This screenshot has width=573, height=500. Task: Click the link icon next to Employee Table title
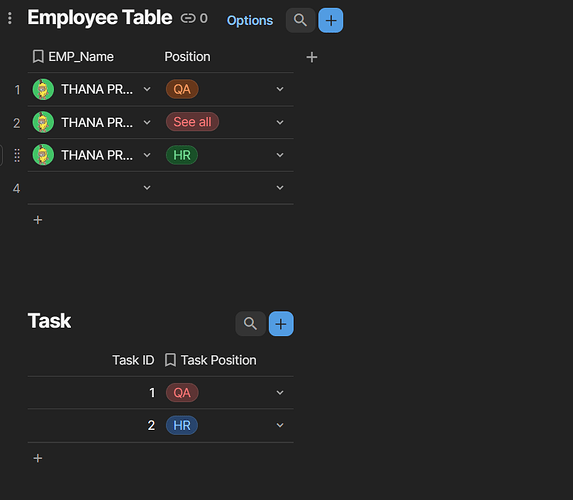point(188,18)
